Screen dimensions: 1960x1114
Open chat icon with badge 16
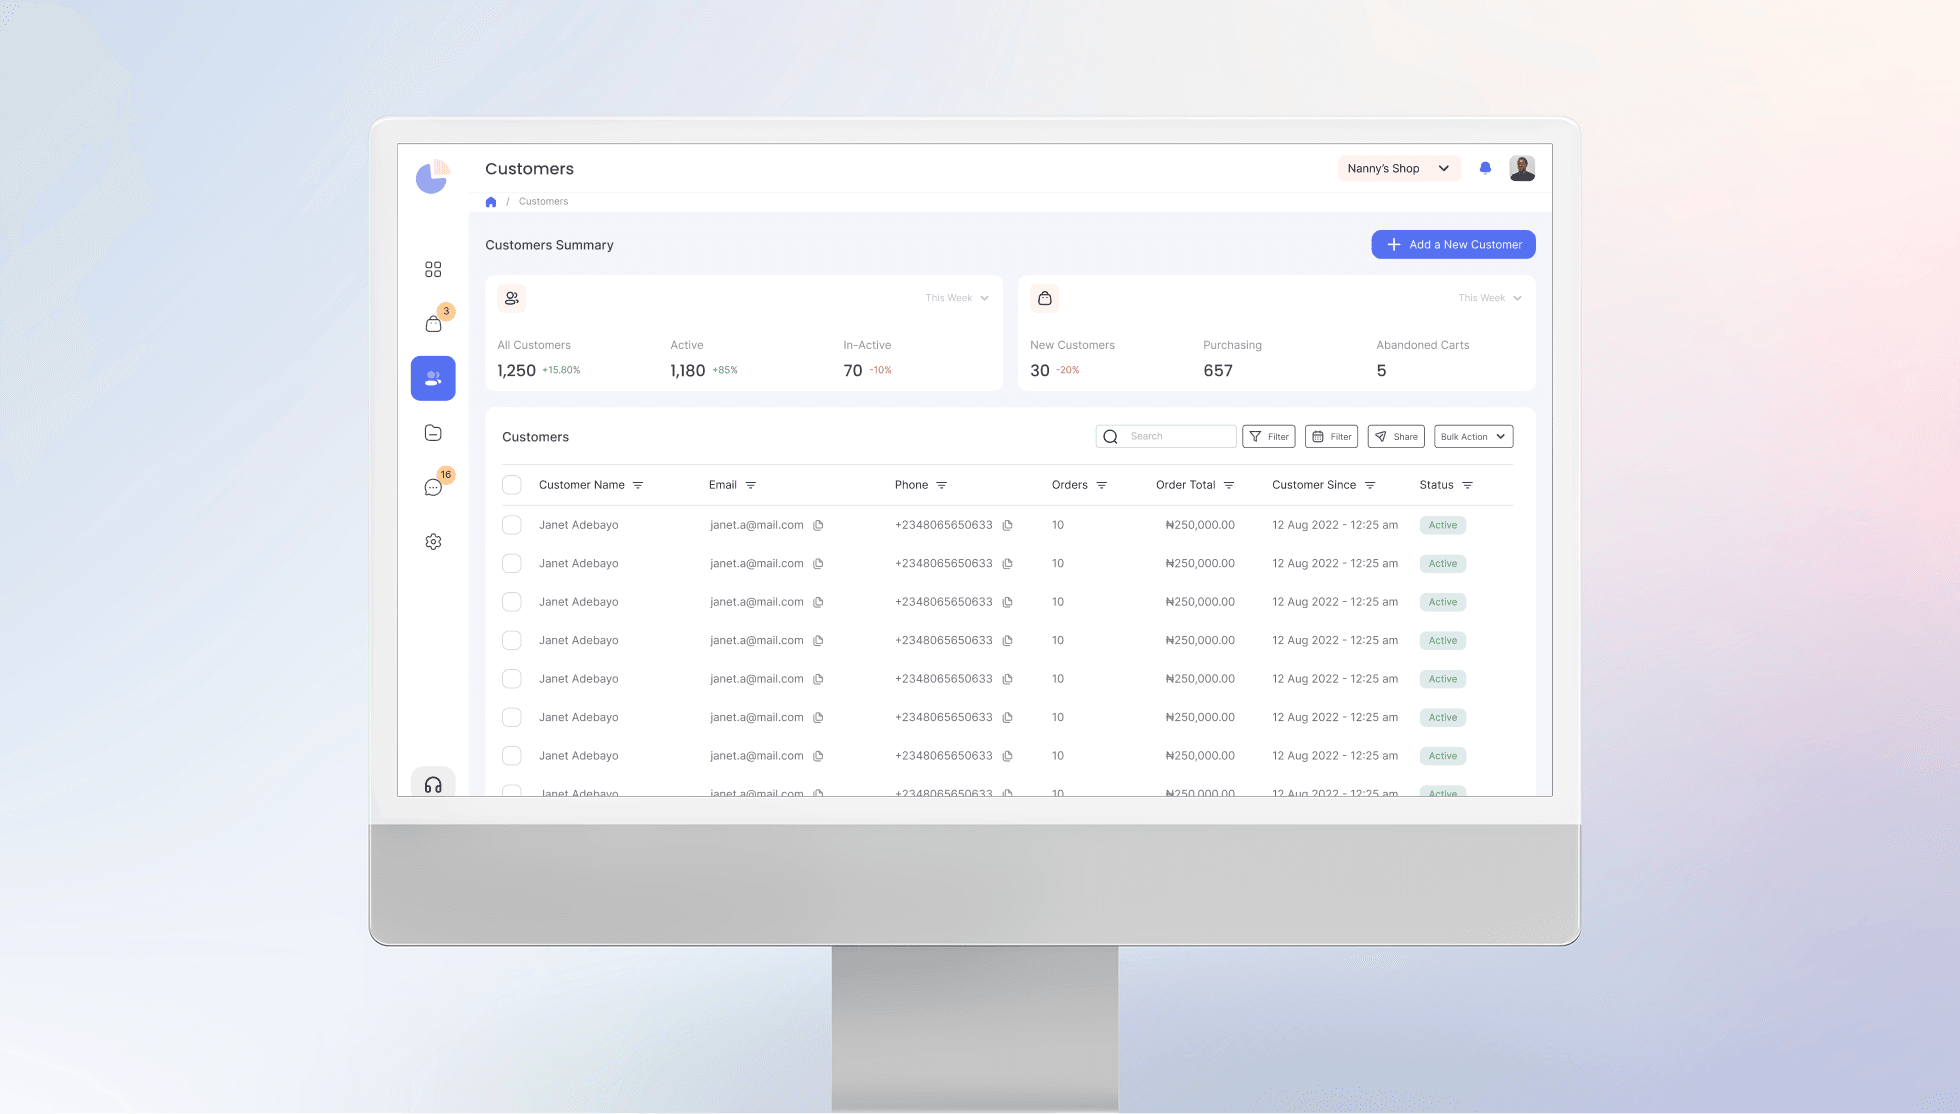click(x=433, y=487)
